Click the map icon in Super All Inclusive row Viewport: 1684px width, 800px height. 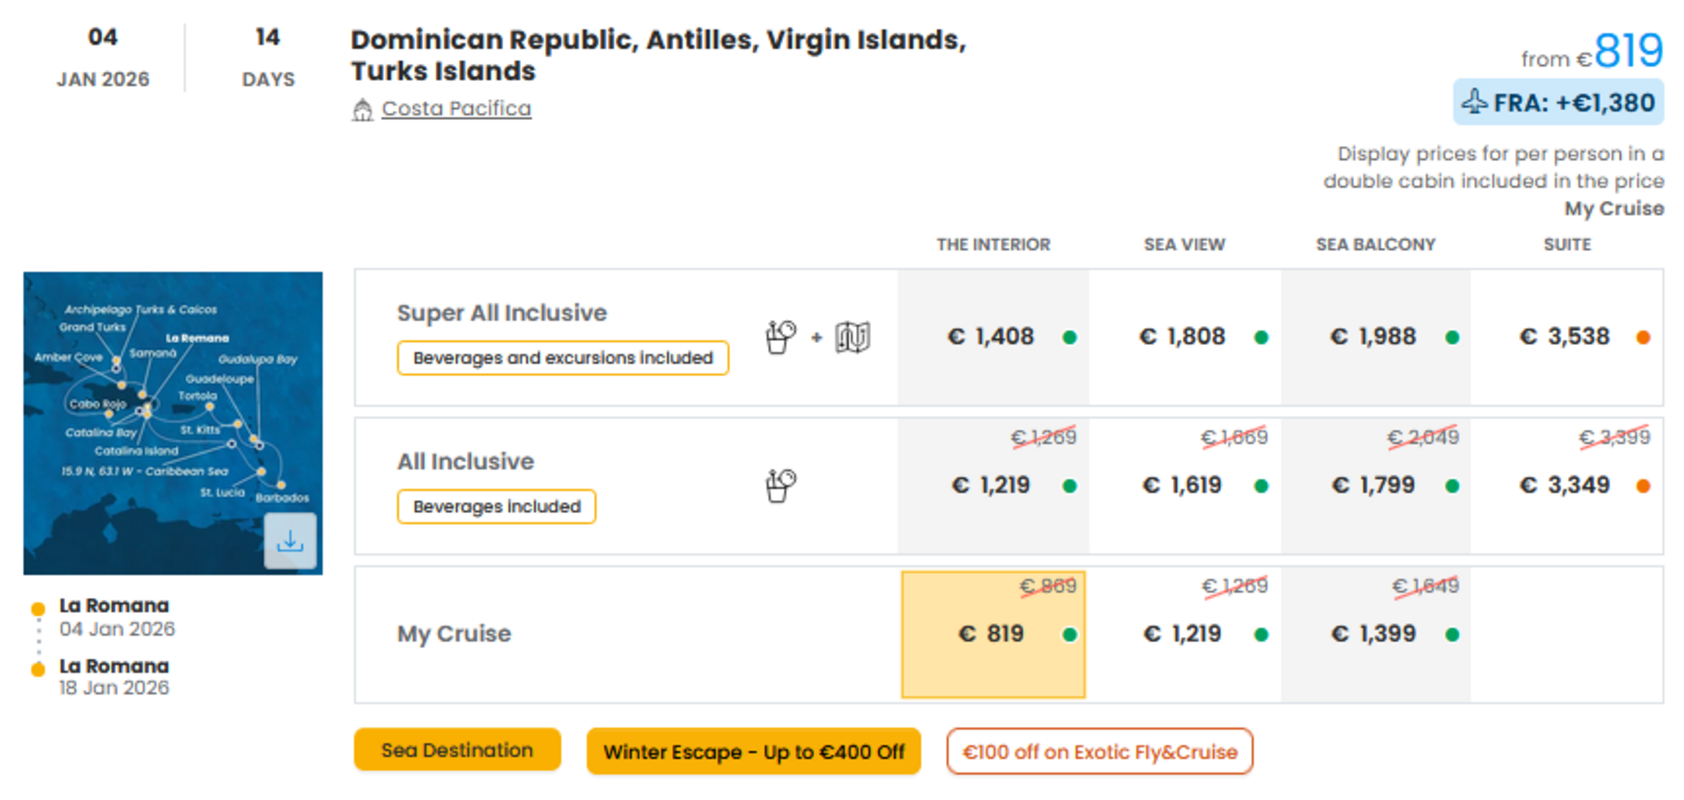[x=853, y=337]
